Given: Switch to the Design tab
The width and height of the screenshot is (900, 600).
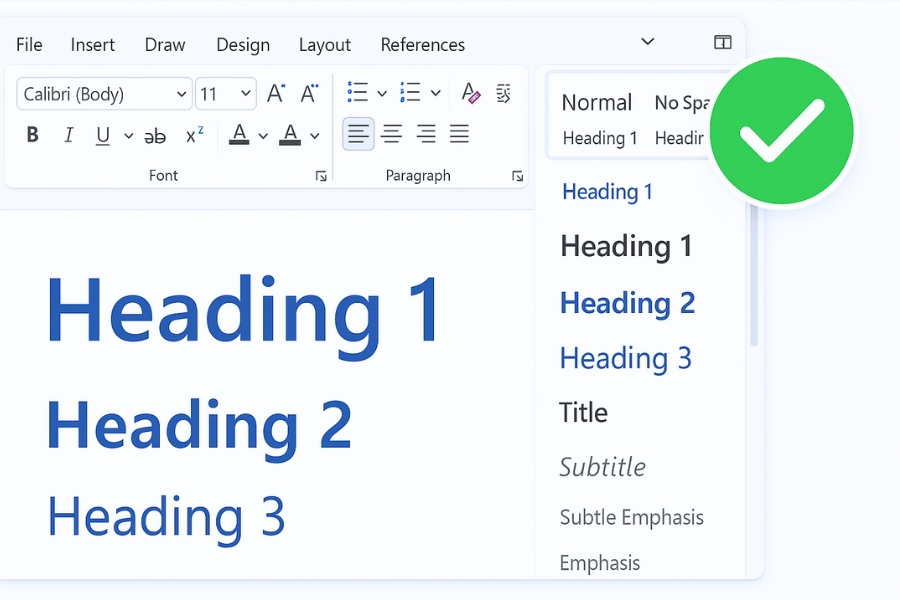Looking at the screenshot, I should [x=243, y=44].
